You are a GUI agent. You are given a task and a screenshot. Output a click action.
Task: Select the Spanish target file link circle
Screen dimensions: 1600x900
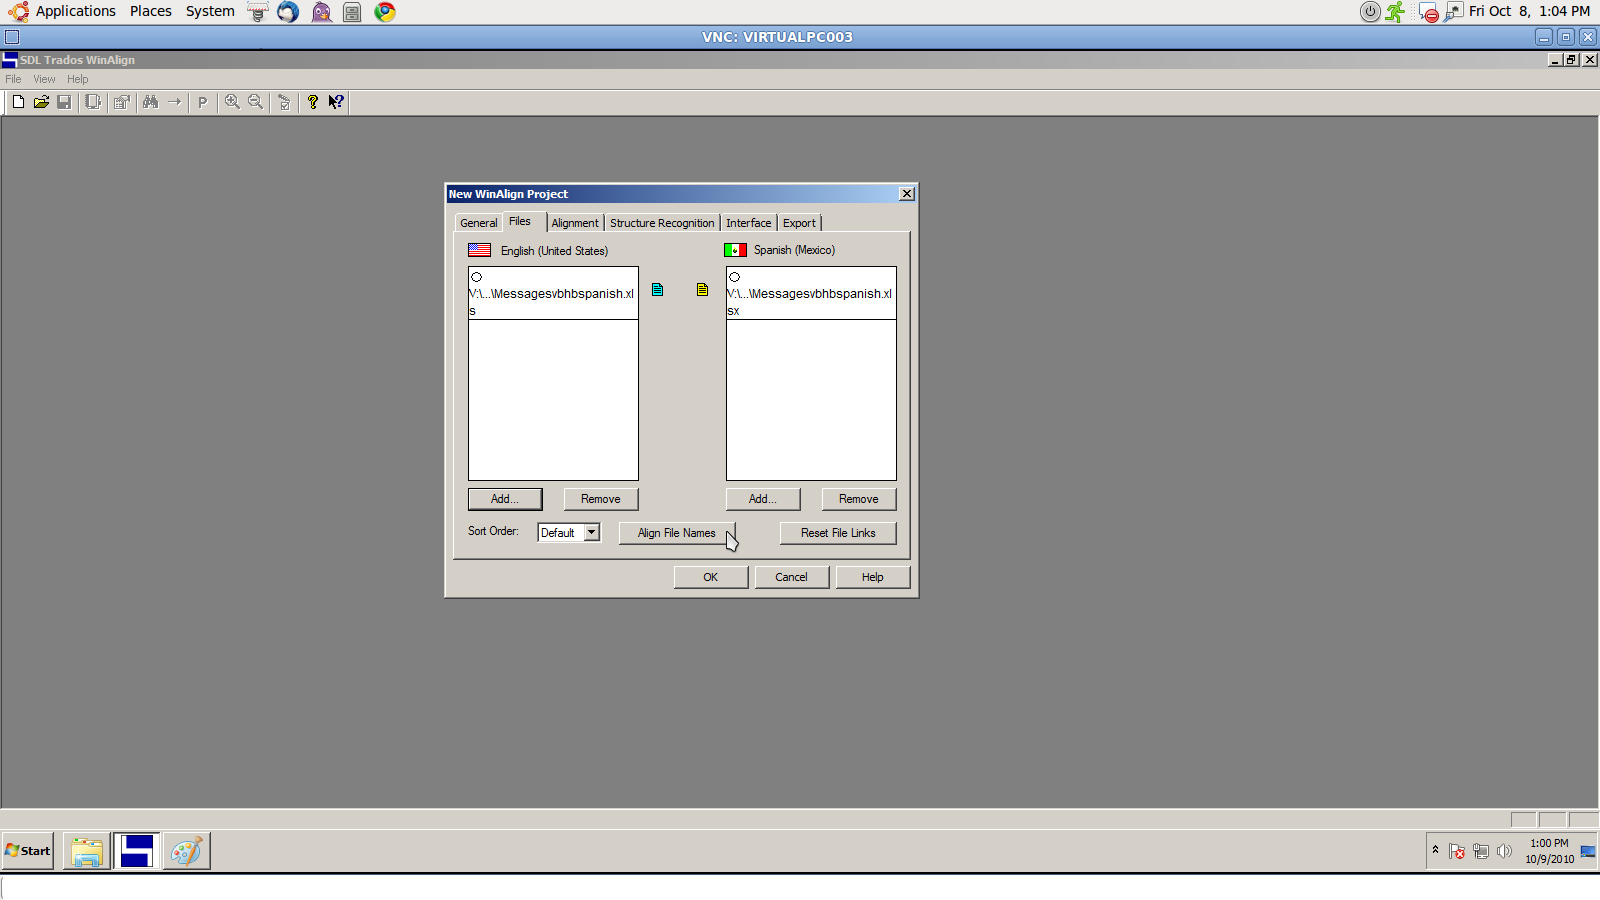[735, 277]
